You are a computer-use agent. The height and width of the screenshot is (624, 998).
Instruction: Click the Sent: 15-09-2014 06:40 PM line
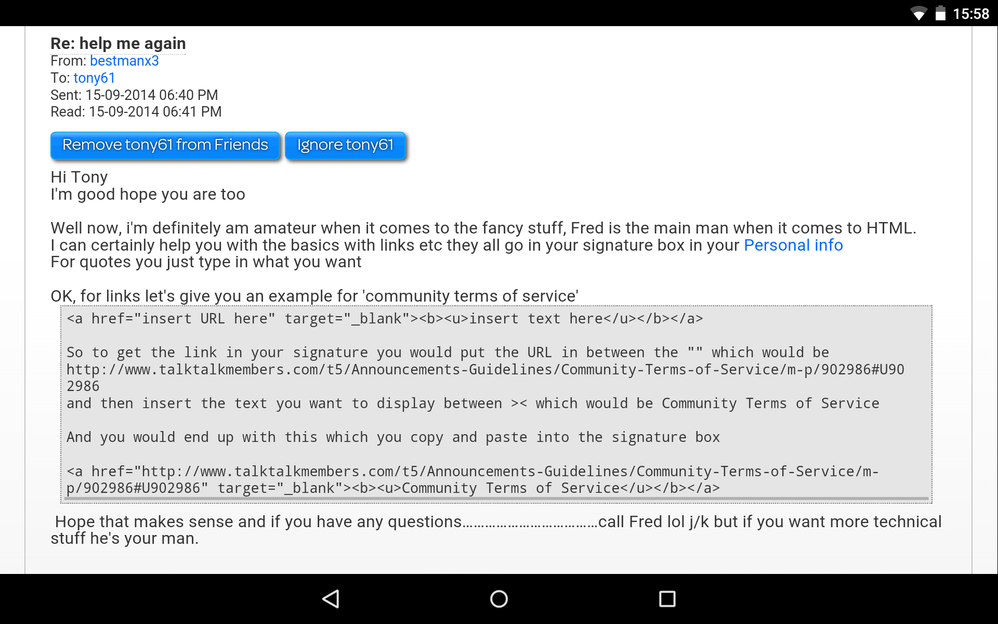pyautogui.click(x=134, y=95)
